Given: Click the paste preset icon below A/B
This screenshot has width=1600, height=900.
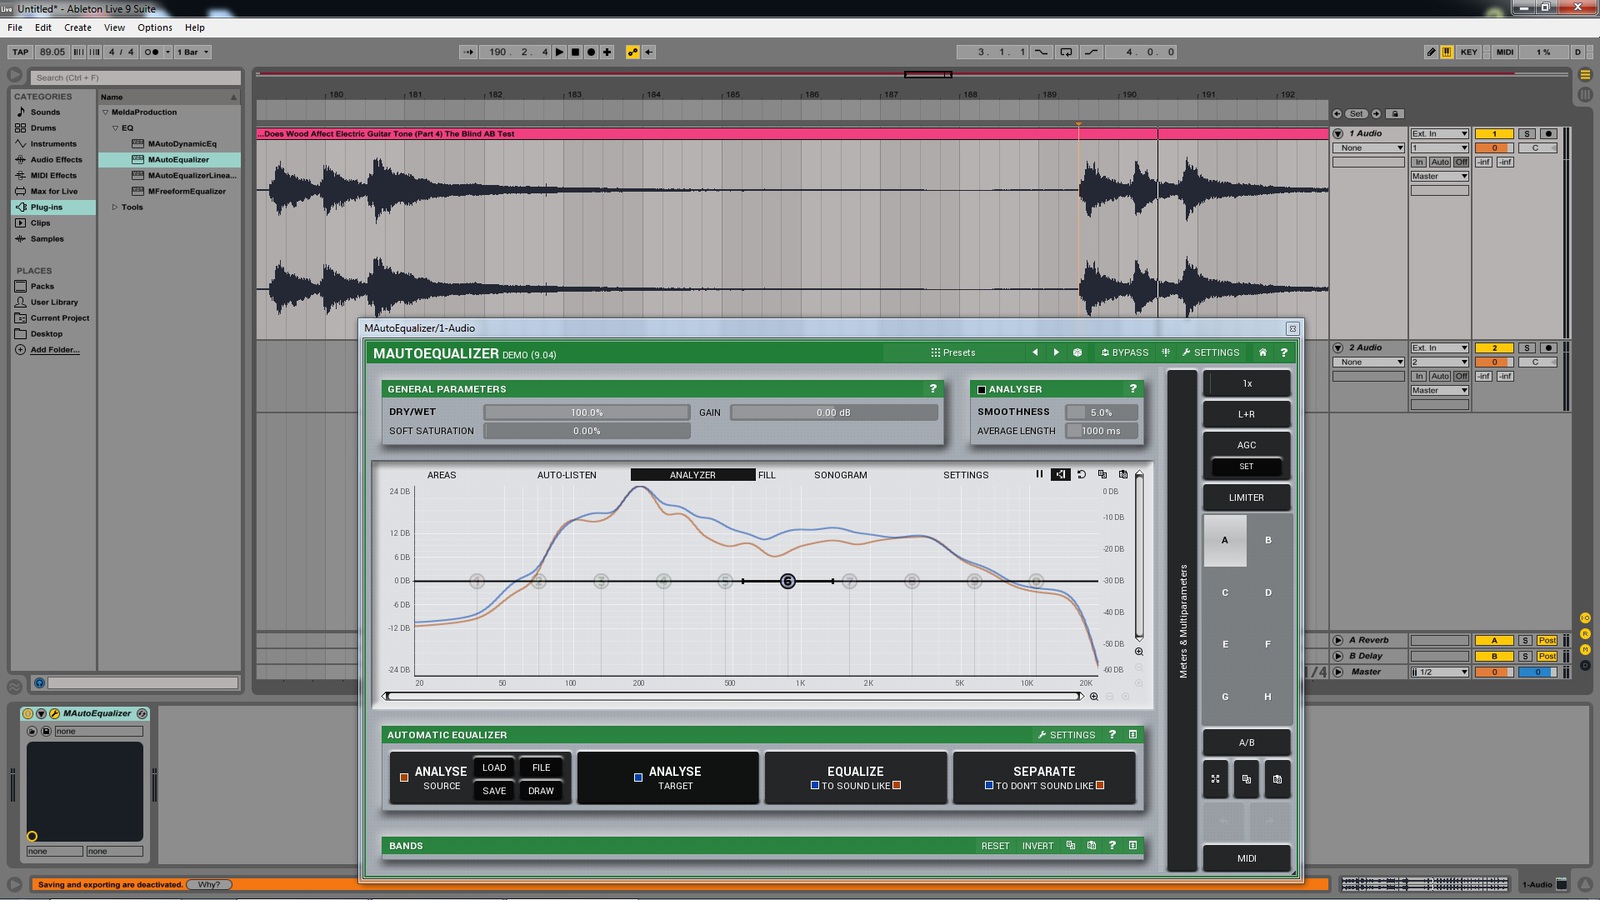Looking at the screenshot, I should coord(1277,779).
